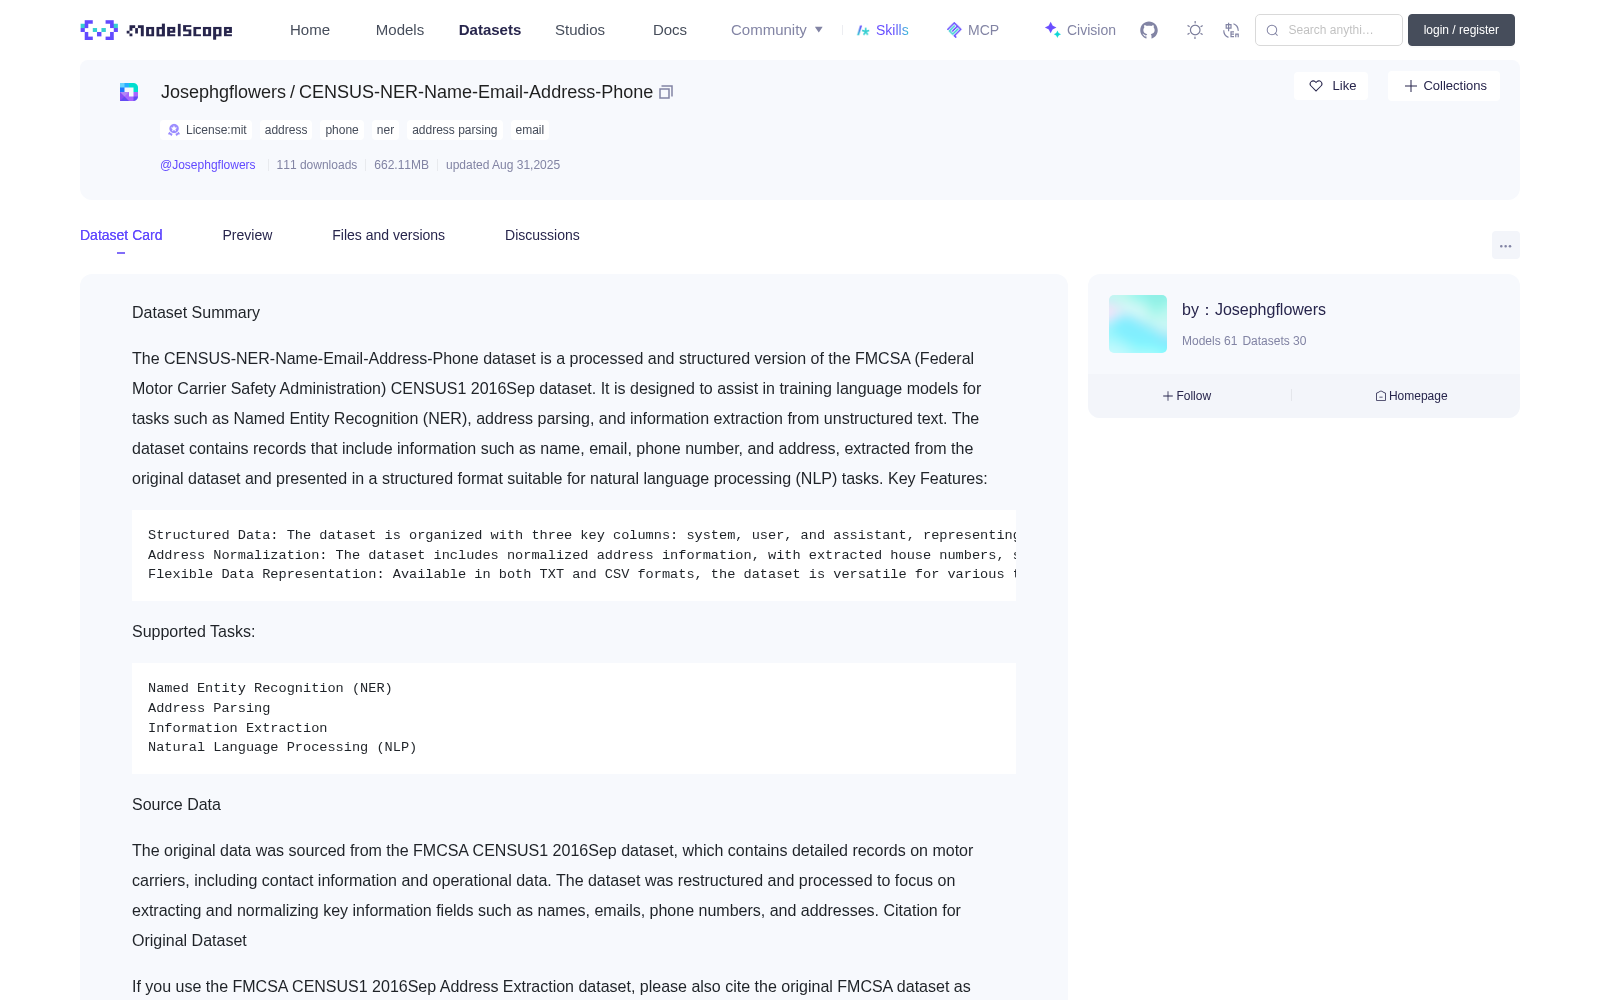Image resolution: width=1600 pixels, height=1000 pixels.
Task: Copy dataset name with the copy icon
Action: pos(666,92)
